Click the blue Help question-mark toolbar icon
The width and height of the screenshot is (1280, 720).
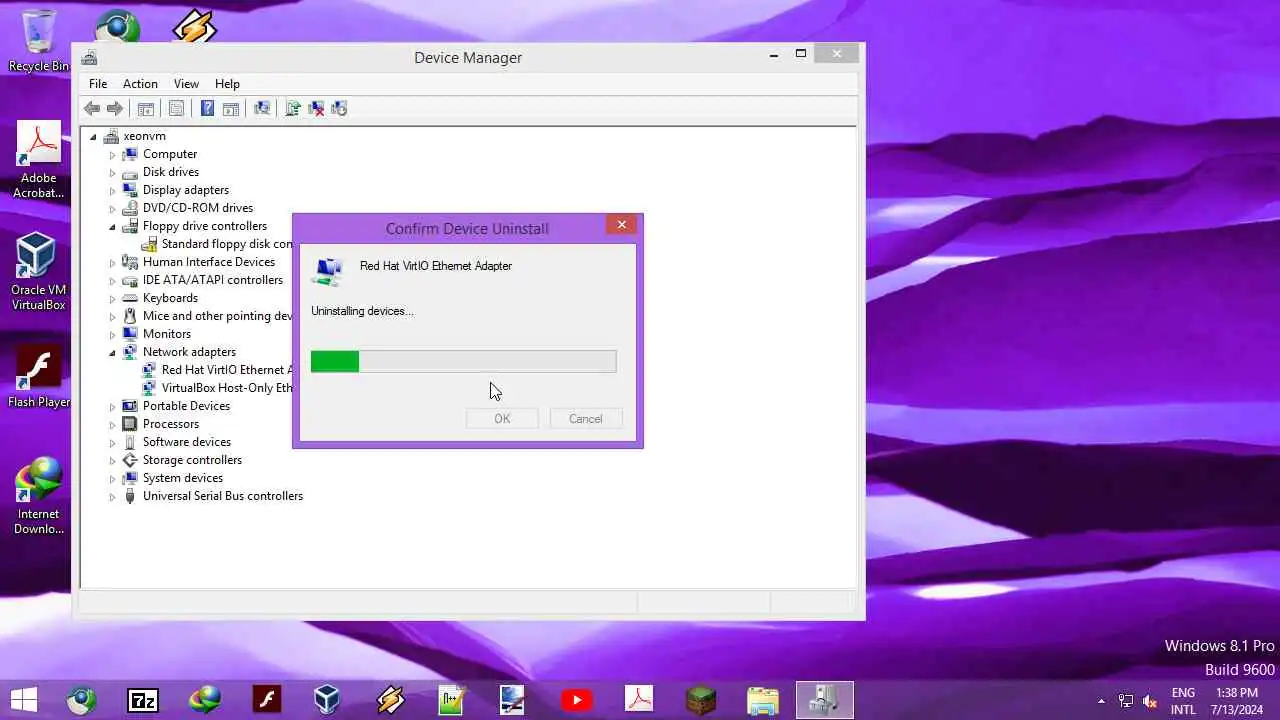point(207,109)
